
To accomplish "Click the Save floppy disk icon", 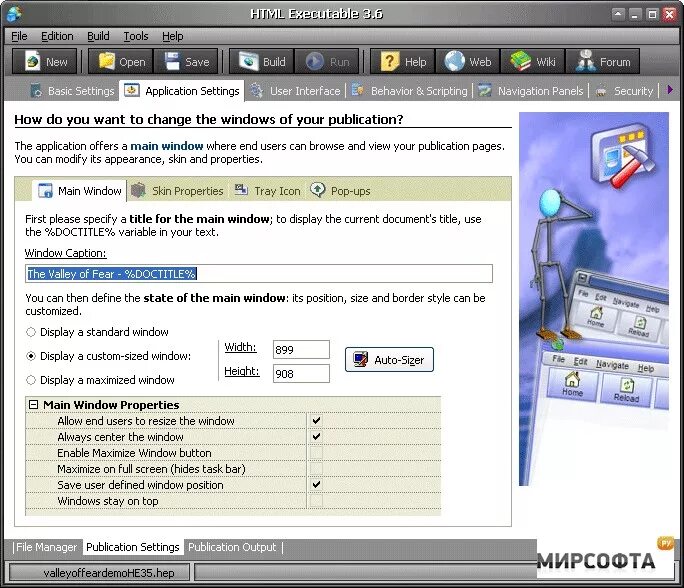I will click(x=172, y=62).
